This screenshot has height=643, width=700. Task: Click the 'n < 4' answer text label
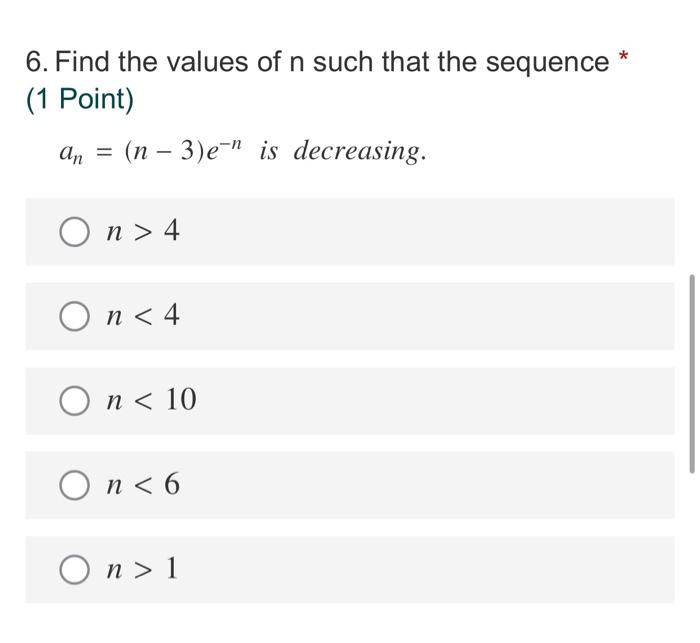click(x=143, y=315)
